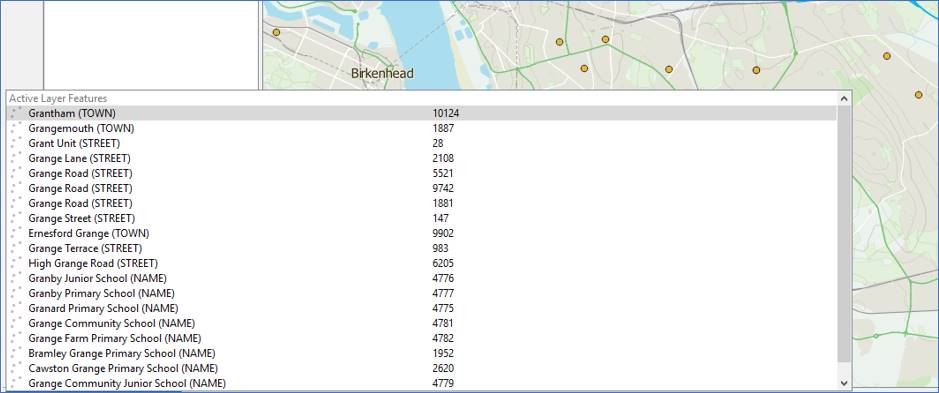Screen dimensions: 939x393
Task: Select Grange Terrace (STREET) row
Action: point(422,248)
